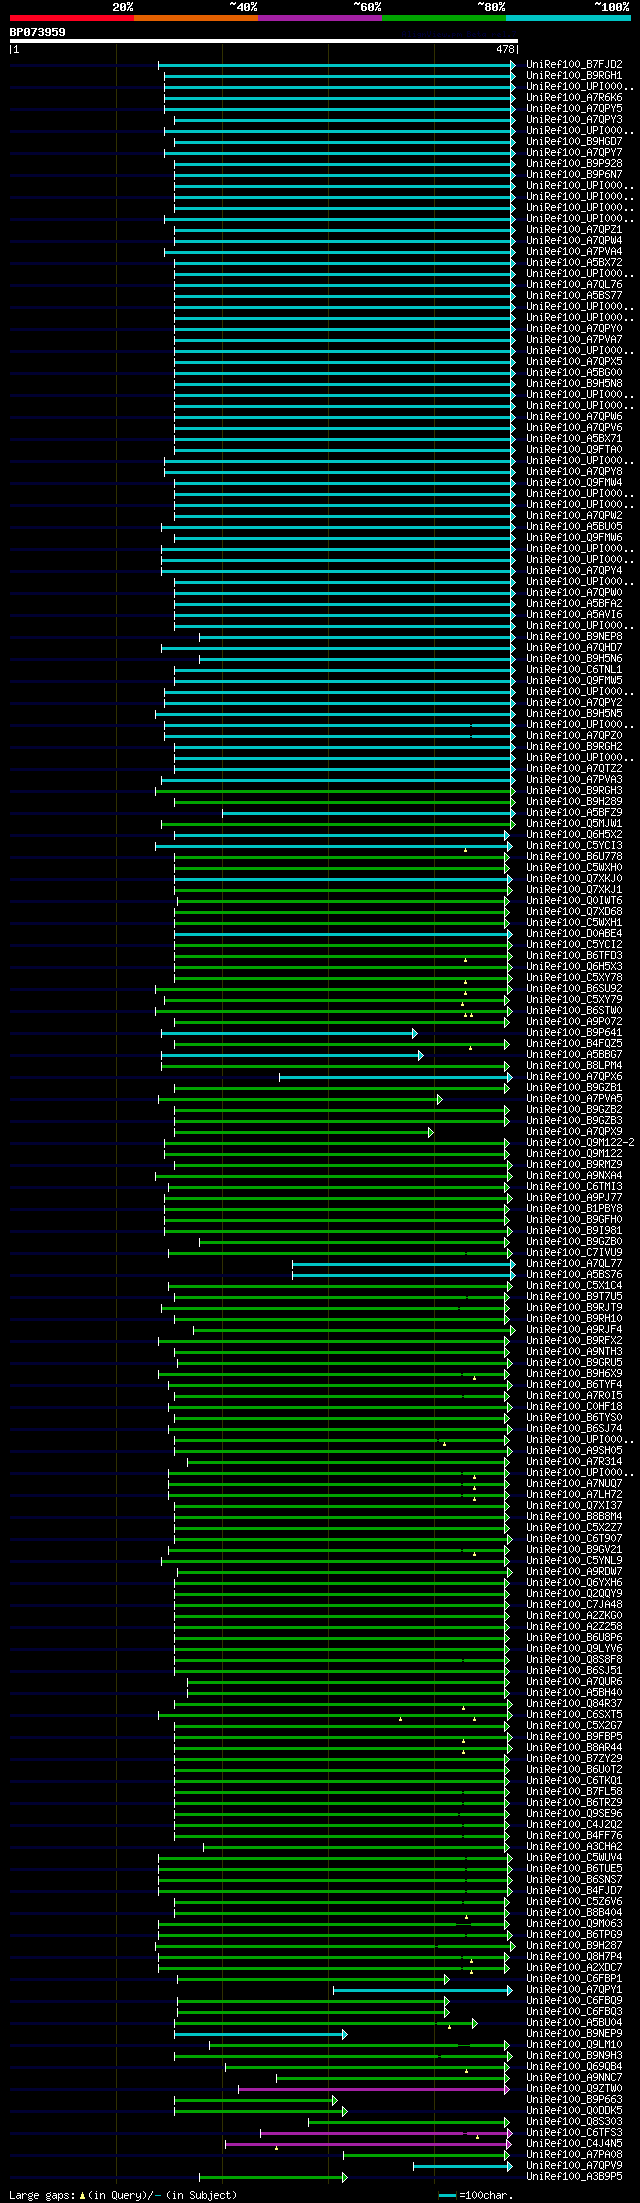Click the red ~20% identity legend segment
Viewport: 640px width, 2203px height.
click(x=71, y=18)
